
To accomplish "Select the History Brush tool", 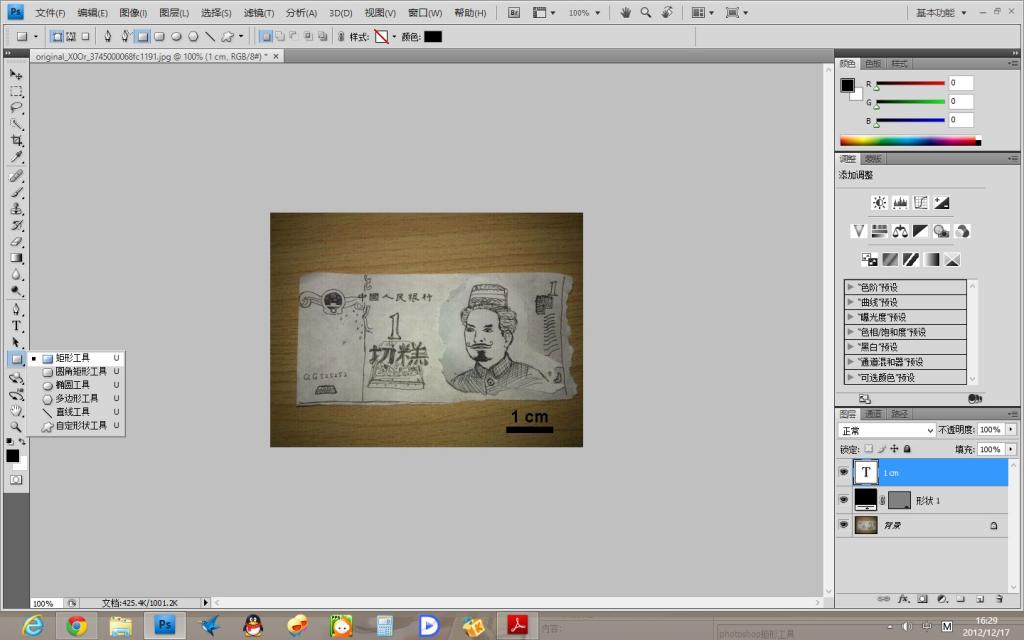I will 16,225.
